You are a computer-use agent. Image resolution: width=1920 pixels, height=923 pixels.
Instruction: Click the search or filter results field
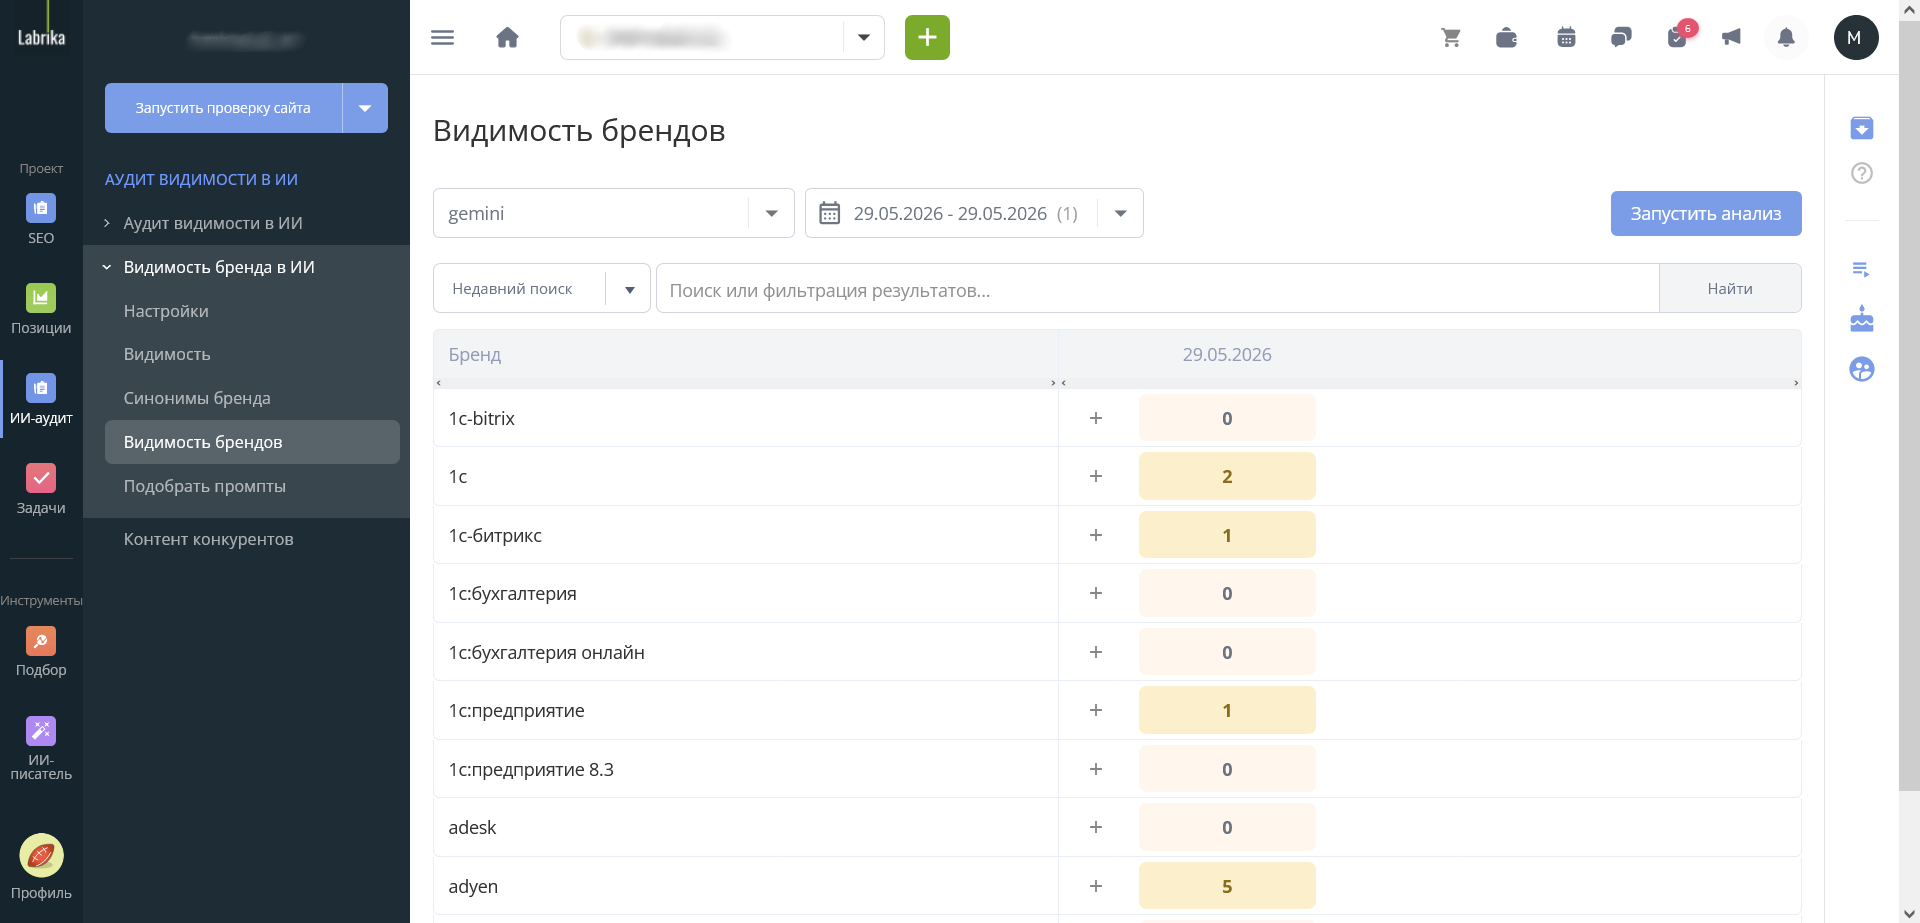(1157, 289)
